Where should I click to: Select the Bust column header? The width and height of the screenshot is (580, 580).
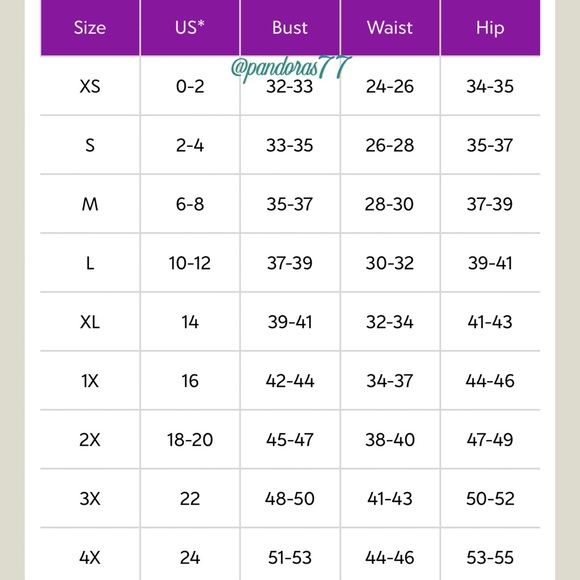[290, 28]
